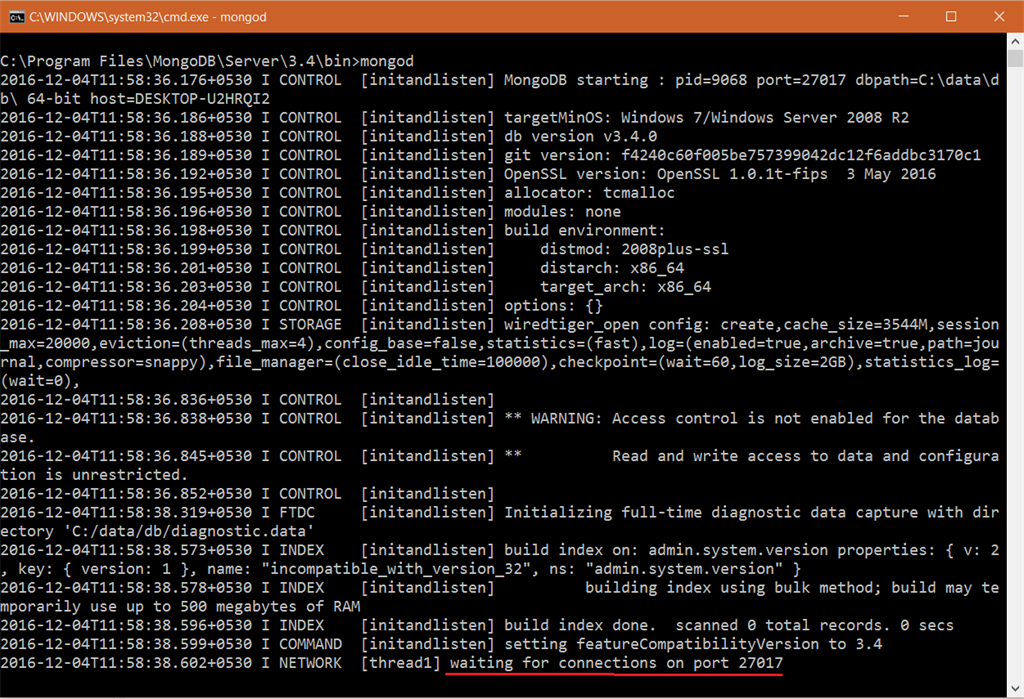Click 'target_arch: x86_64' text
This screenshot has width=1024, height=699.
click(x=626, y=287)
